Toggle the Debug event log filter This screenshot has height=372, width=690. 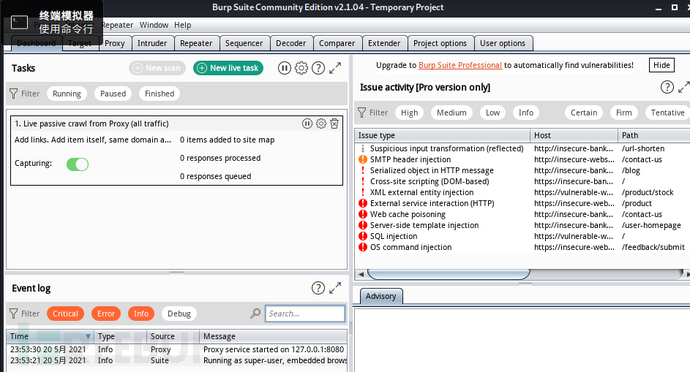click(179, 313)
